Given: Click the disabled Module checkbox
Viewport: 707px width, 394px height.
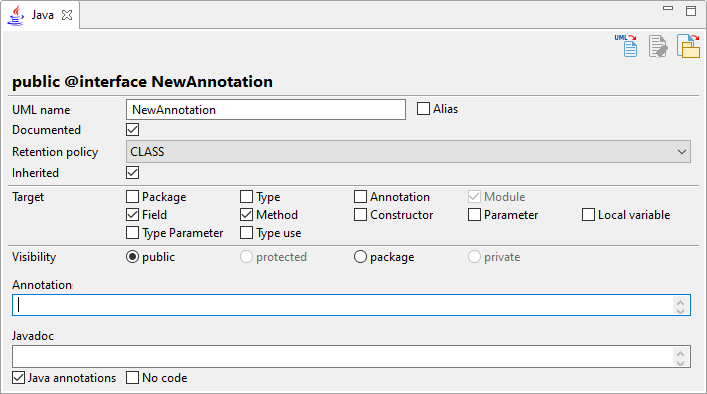Looking at the screenshot, I should tap(474, 197).
